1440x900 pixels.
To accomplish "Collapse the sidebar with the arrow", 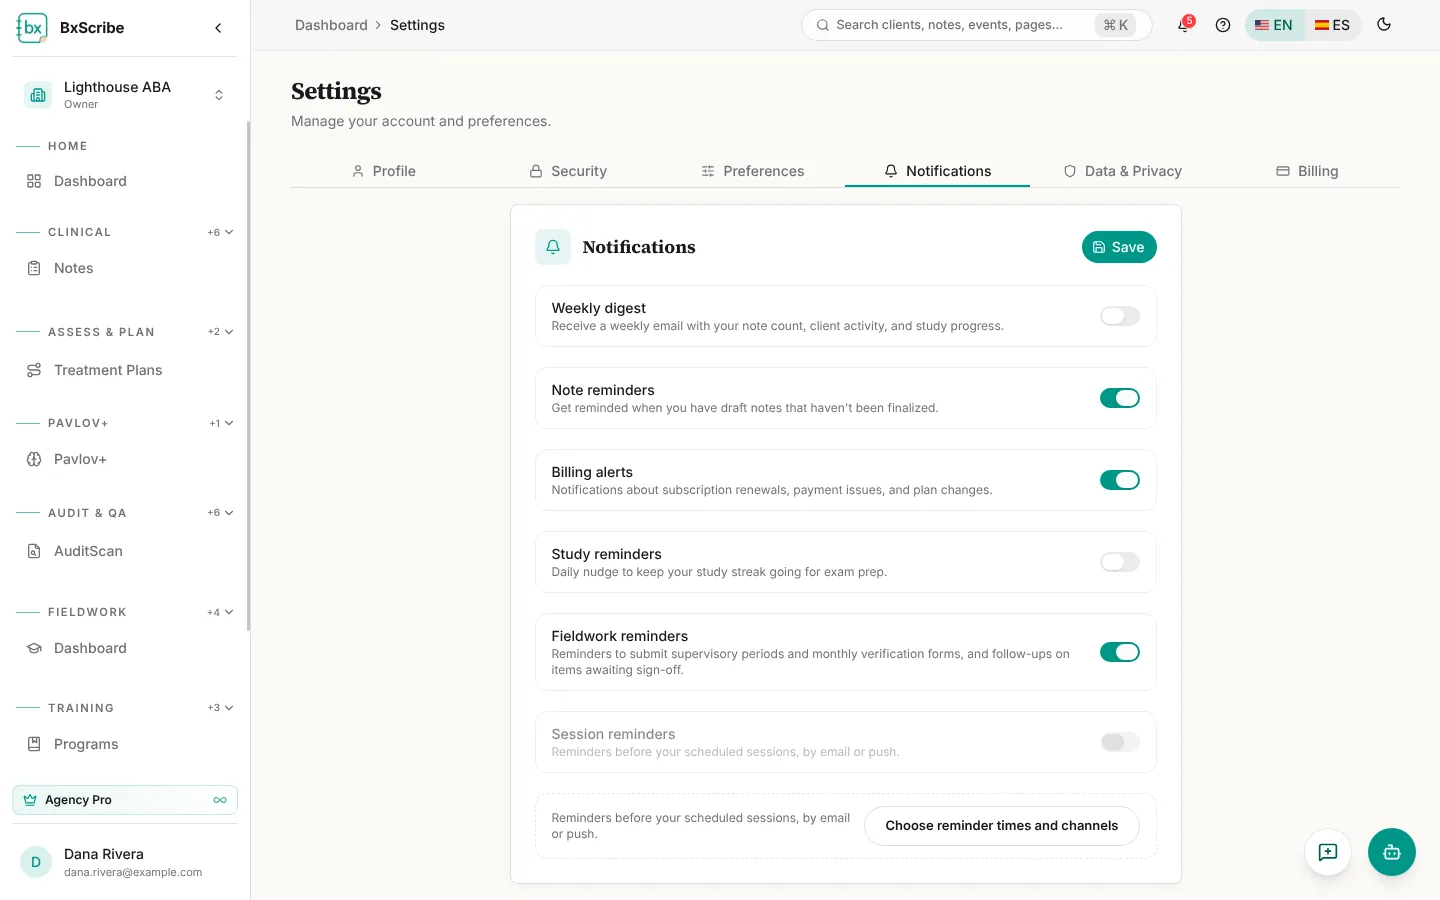I will (218, 28).
